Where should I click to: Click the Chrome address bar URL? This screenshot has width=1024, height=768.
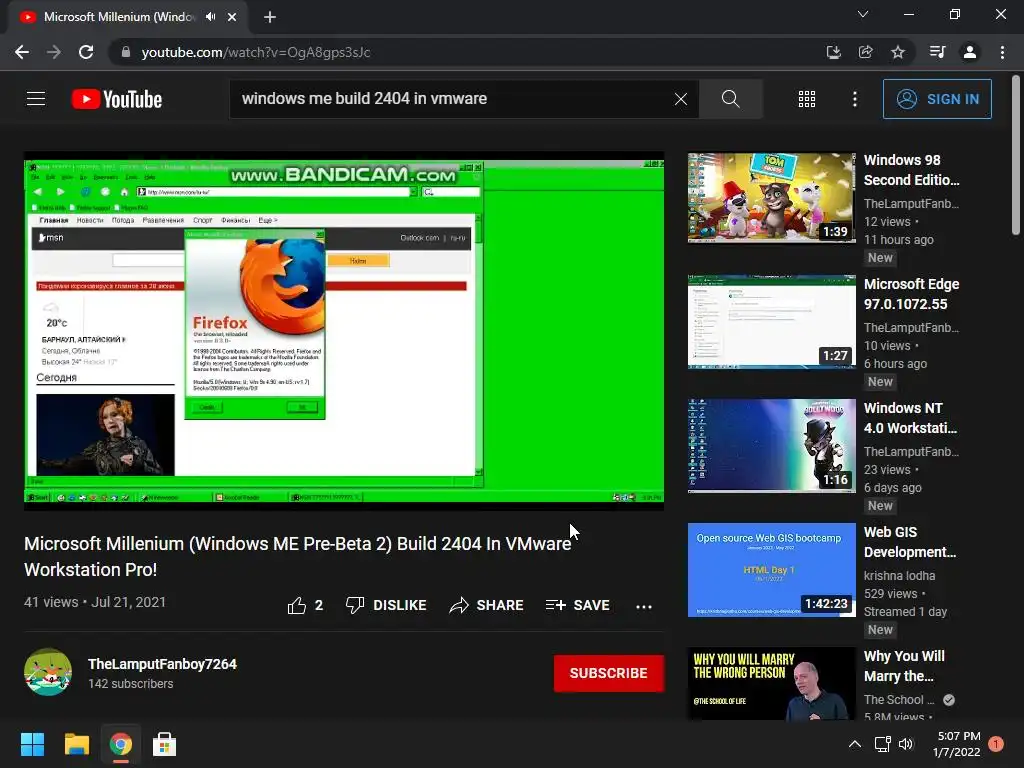[x=256, y=52]
